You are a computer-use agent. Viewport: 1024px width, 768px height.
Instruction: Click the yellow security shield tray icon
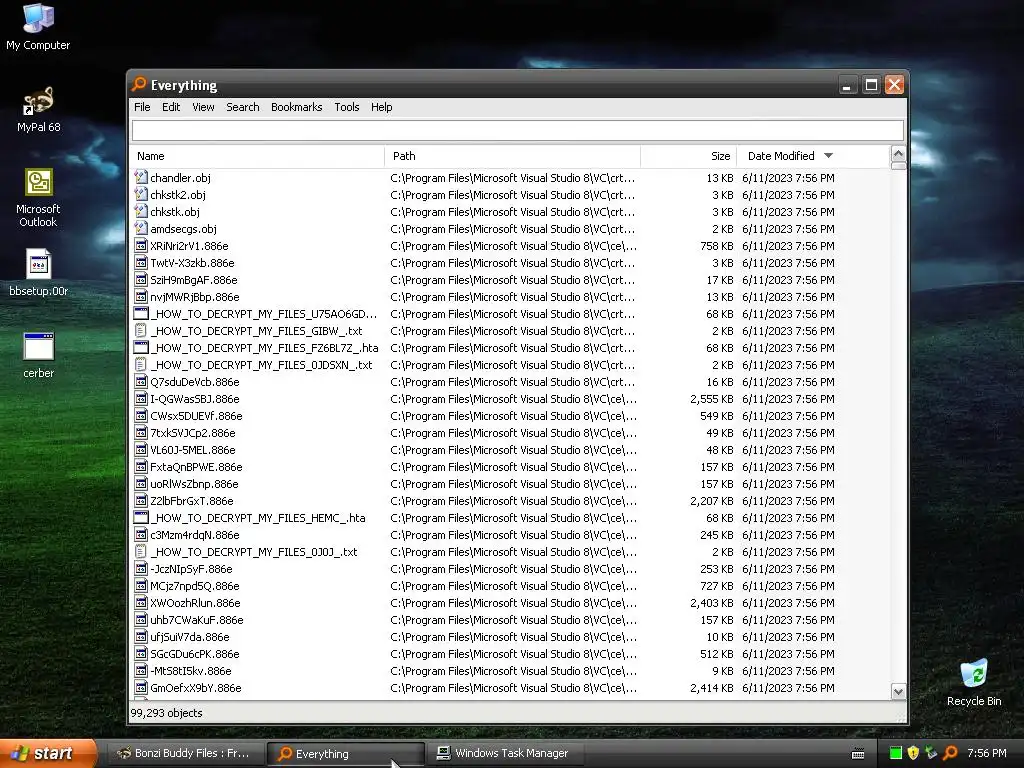tap(914, 753)
